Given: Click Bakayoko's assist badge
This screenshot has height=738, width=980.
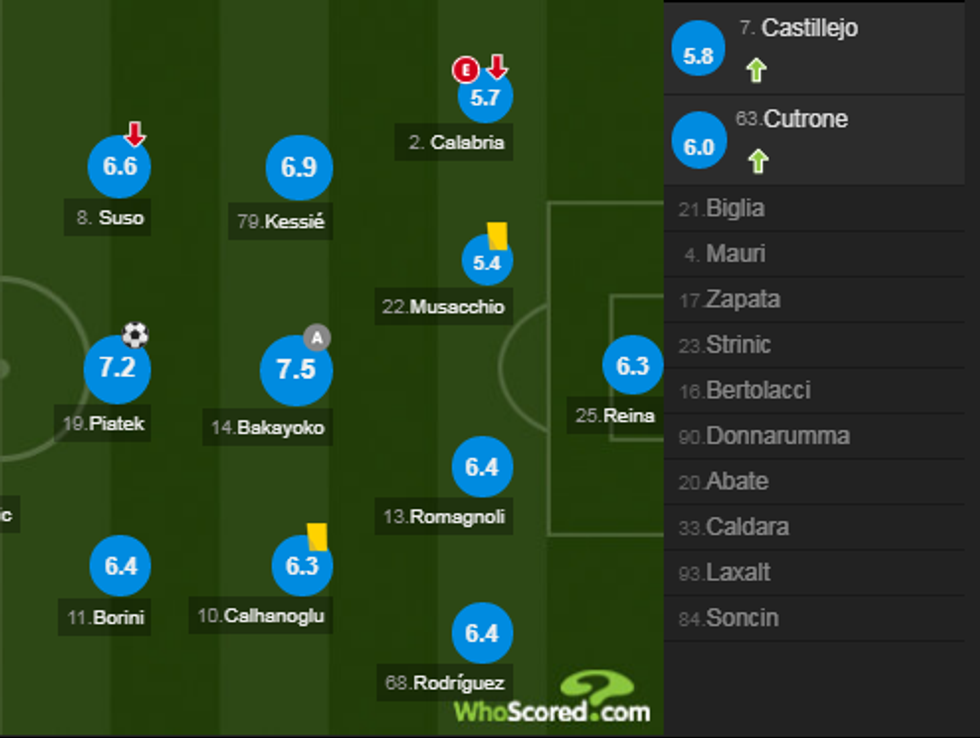Looking at the screenshot, I should coord(317,337).
